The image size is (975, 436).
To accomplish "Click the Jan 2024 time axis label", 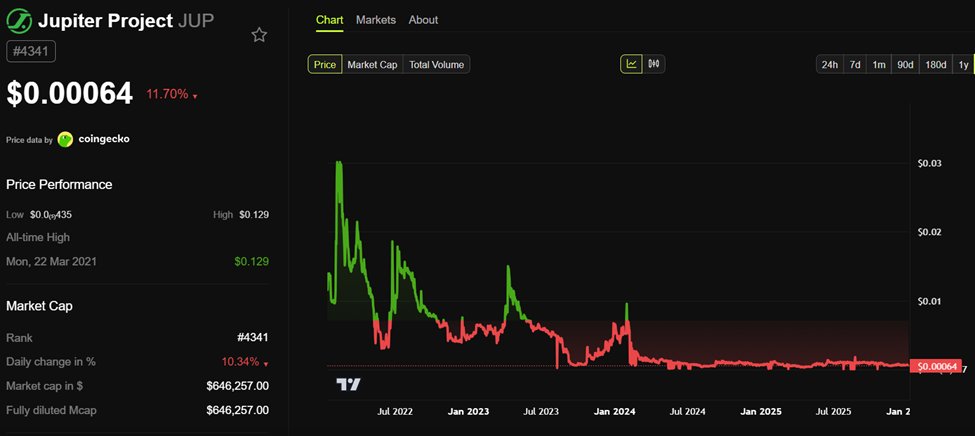I will click(614, 412).
